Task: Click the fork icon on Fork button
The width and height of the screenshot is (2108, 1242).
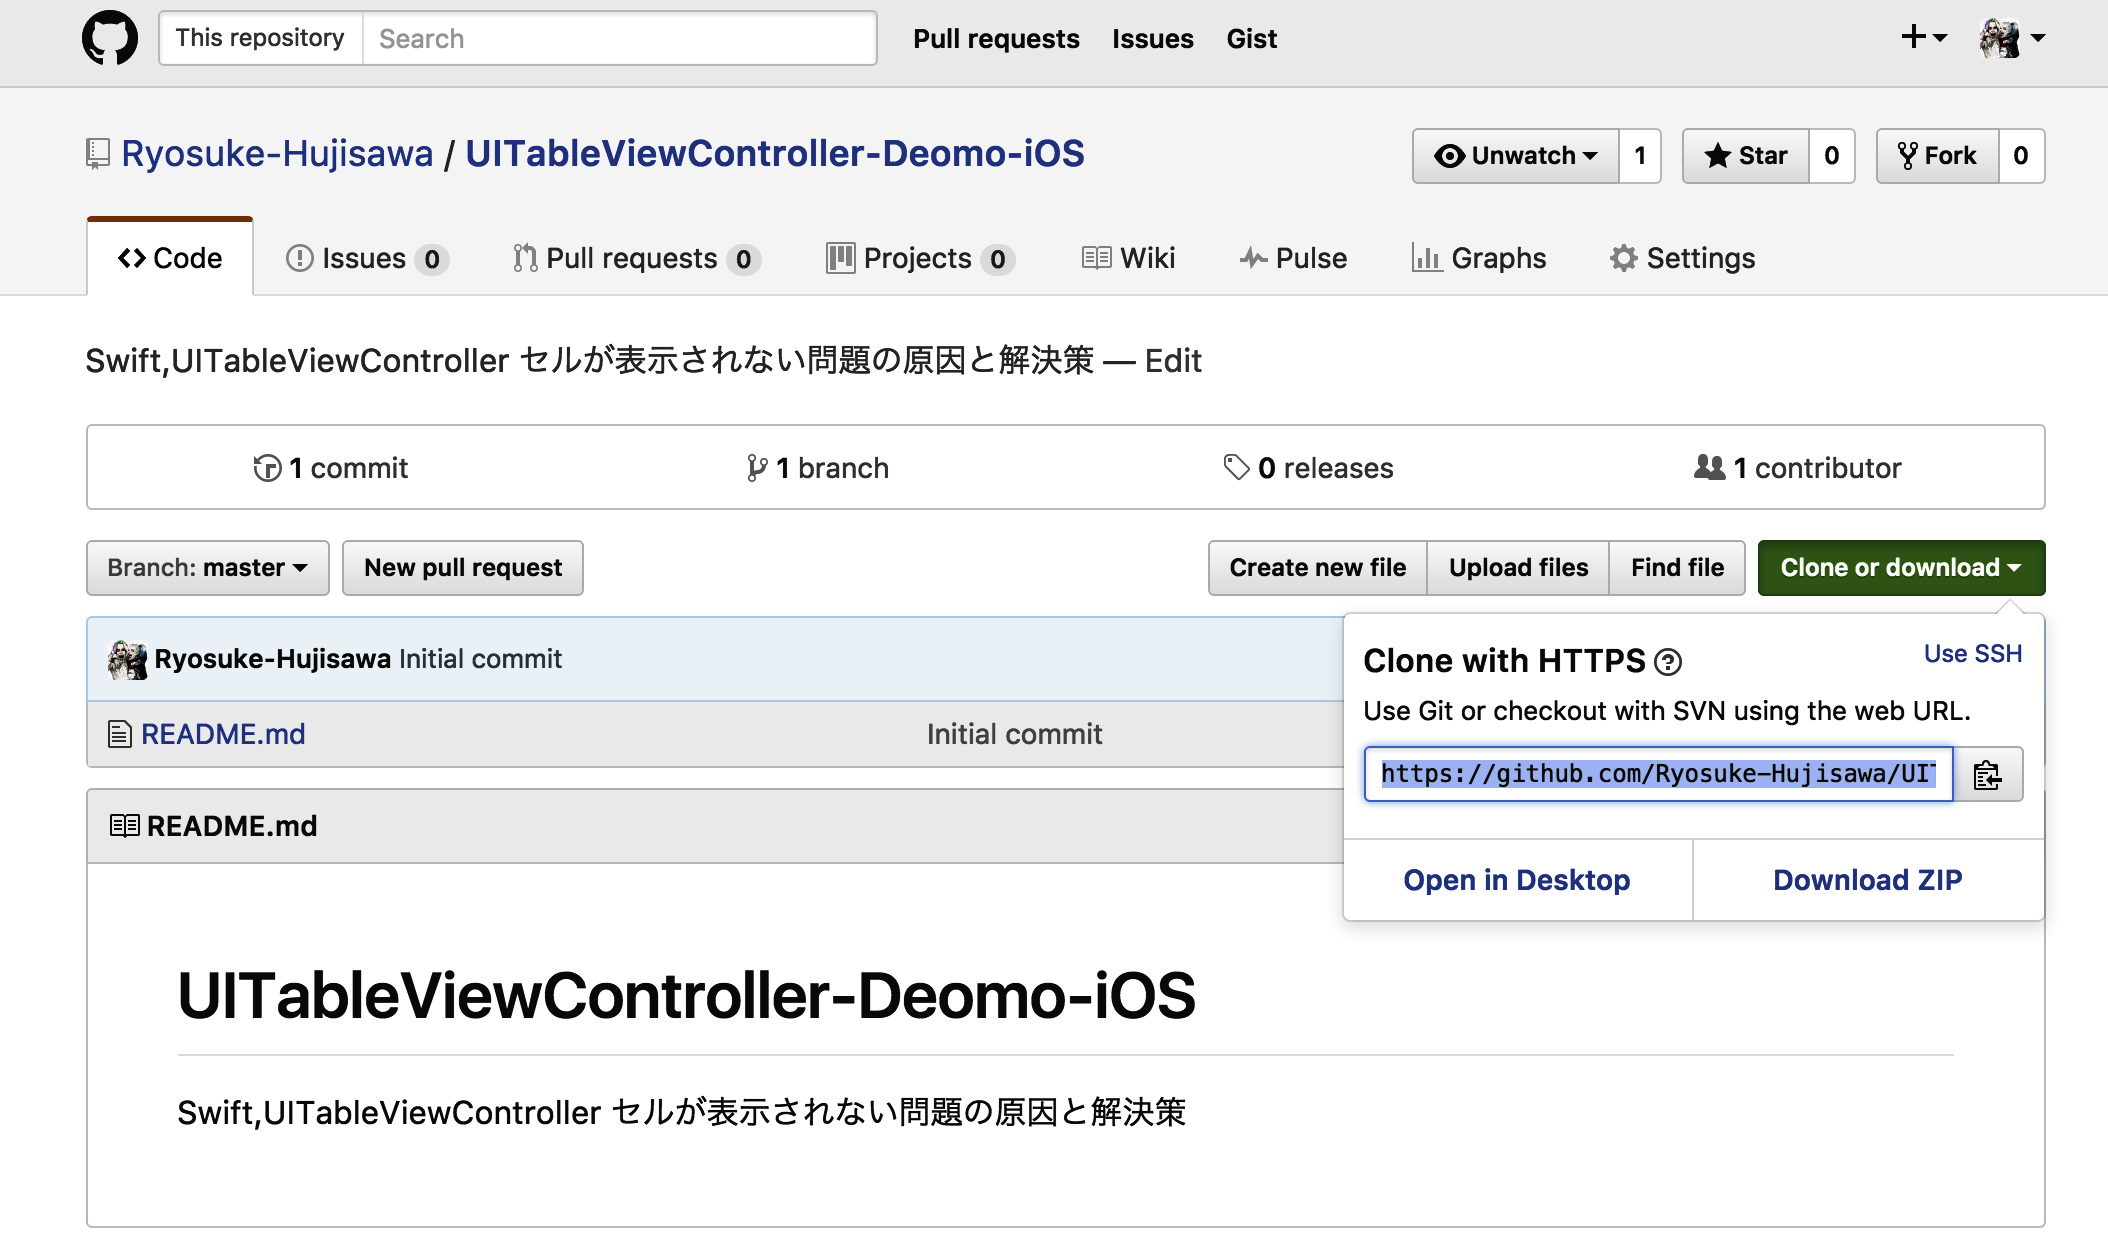Action: coord(1908,156)
